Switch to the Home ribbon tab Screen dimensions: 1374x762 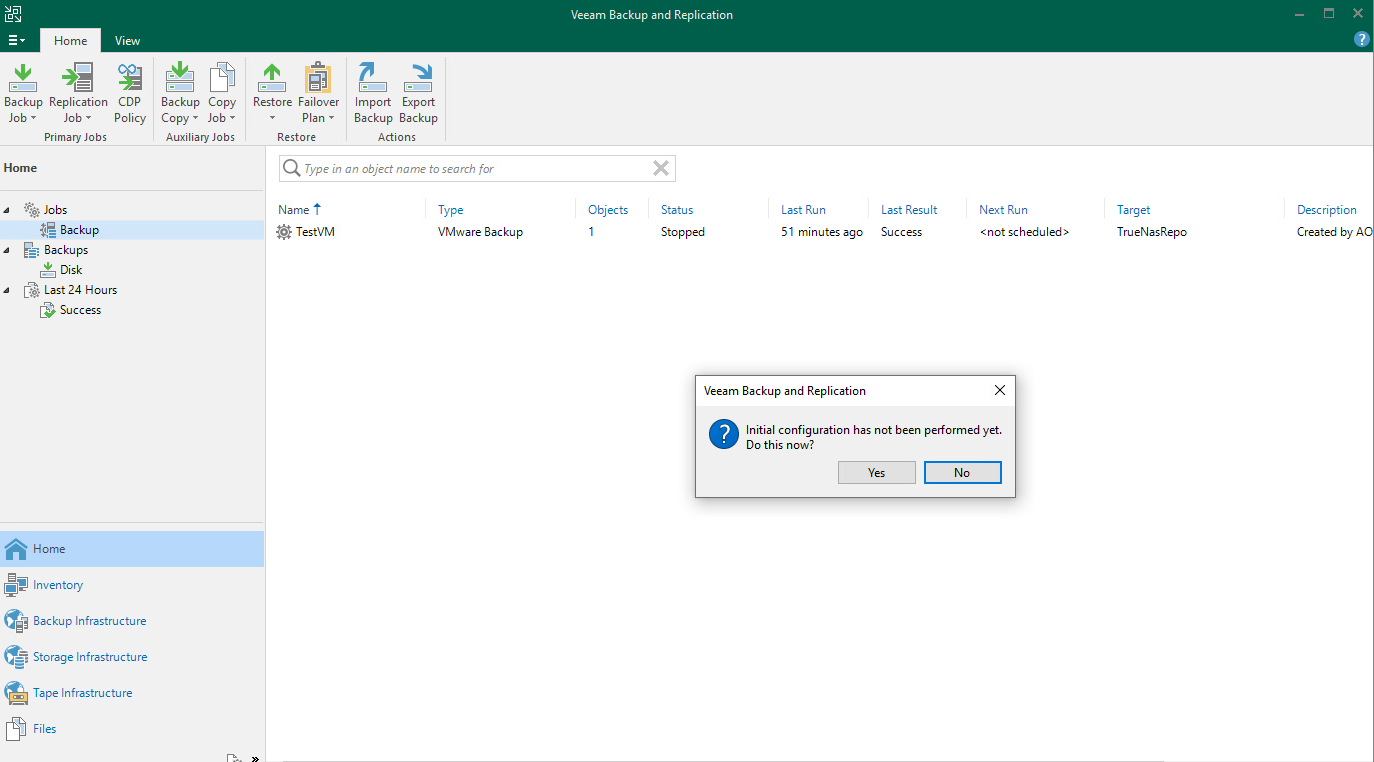70,41
